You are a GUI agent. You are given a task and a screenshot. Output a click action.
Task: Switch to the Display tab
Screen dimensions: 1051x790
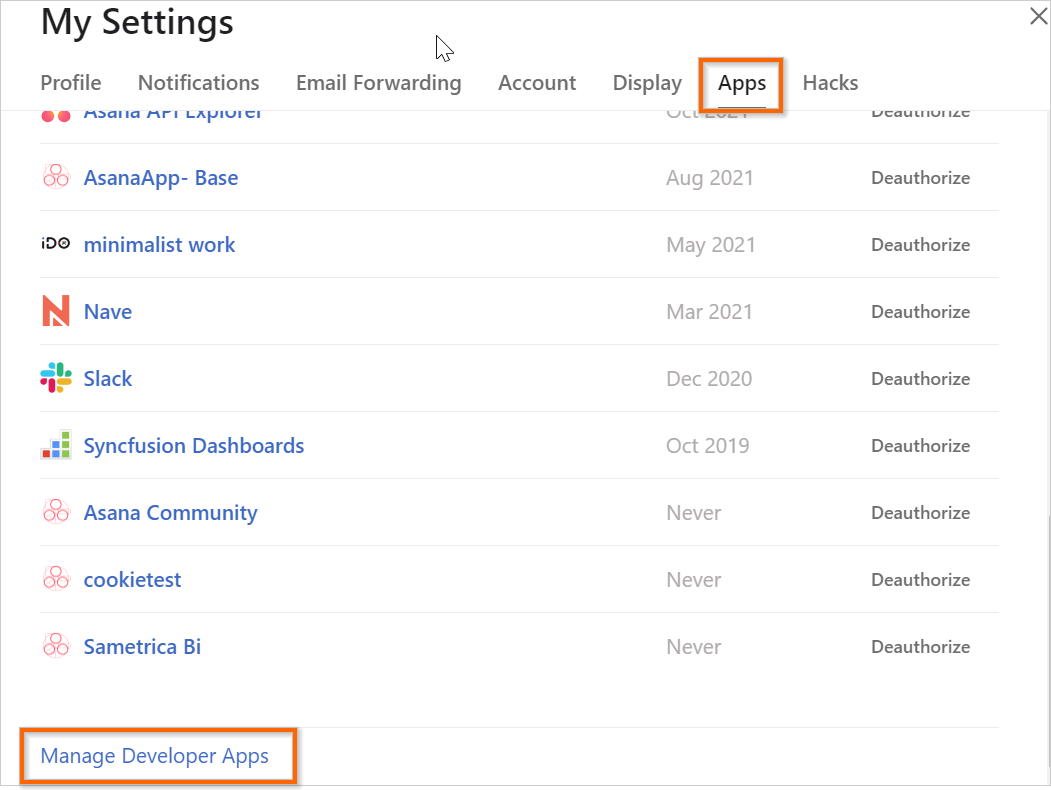point(647,82)
